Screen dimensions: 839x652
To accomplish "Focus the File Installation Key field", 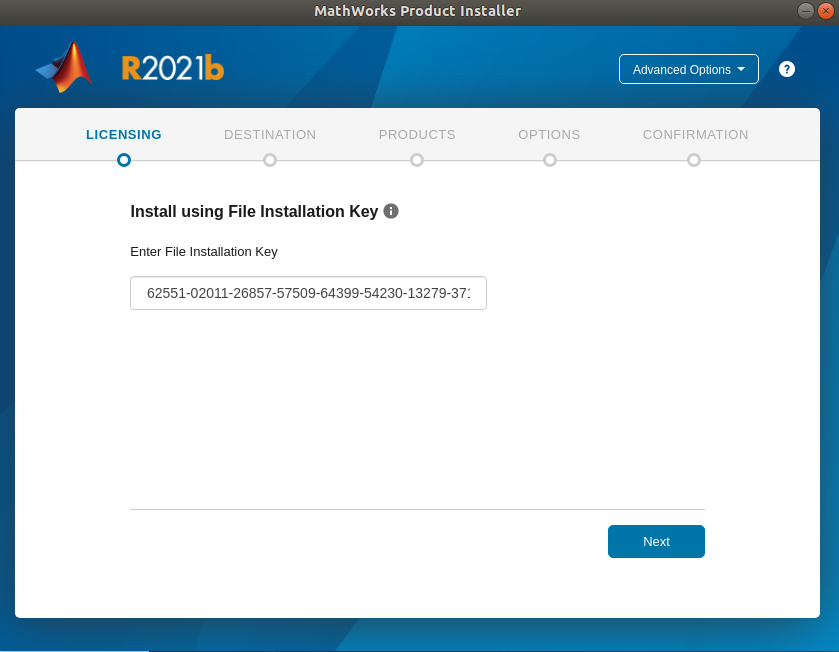I will pos(308,293).
